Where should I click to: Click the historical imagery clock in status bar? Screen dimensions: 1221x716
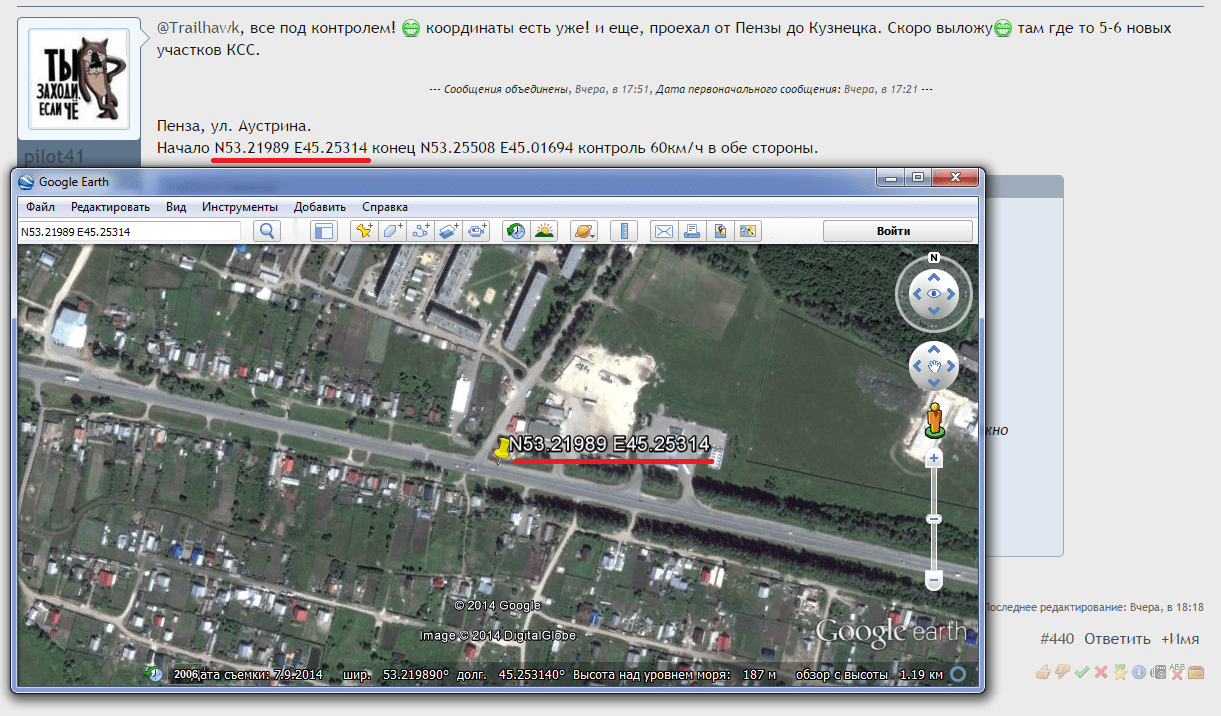155,674
